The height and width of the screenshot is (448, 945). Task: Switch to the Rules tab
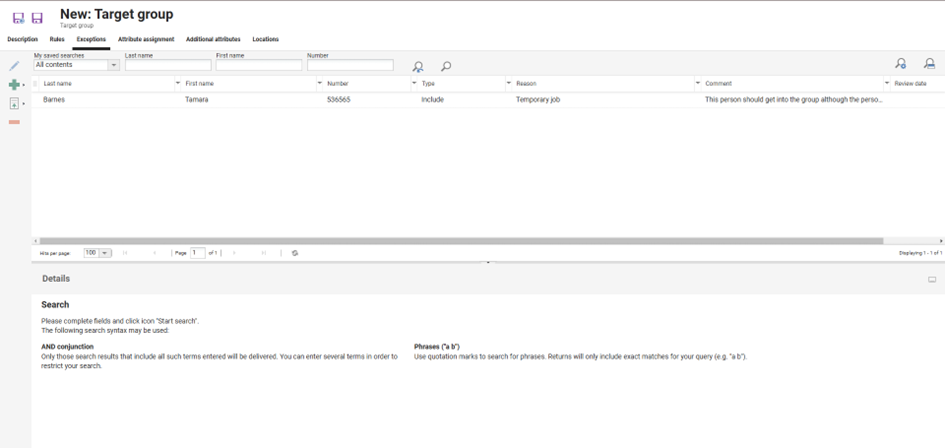coord(57,39)
